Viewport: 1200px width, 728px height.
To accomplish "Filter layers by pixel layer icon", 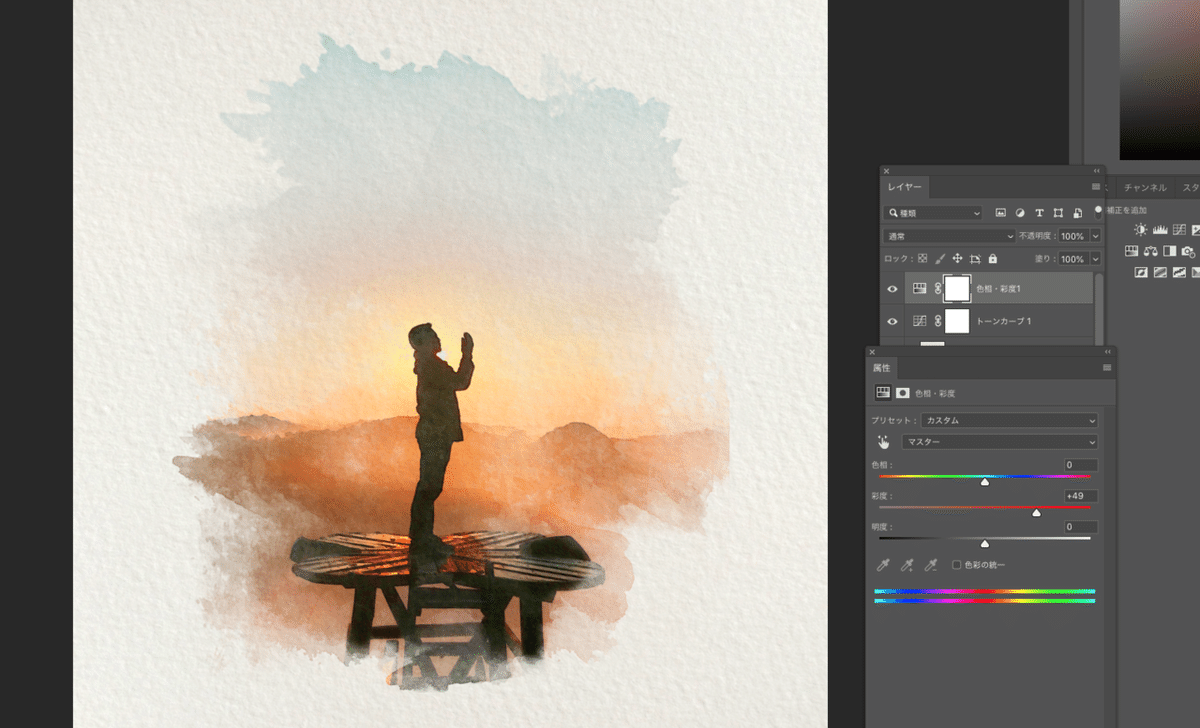I will click(x=1001, y=213).
